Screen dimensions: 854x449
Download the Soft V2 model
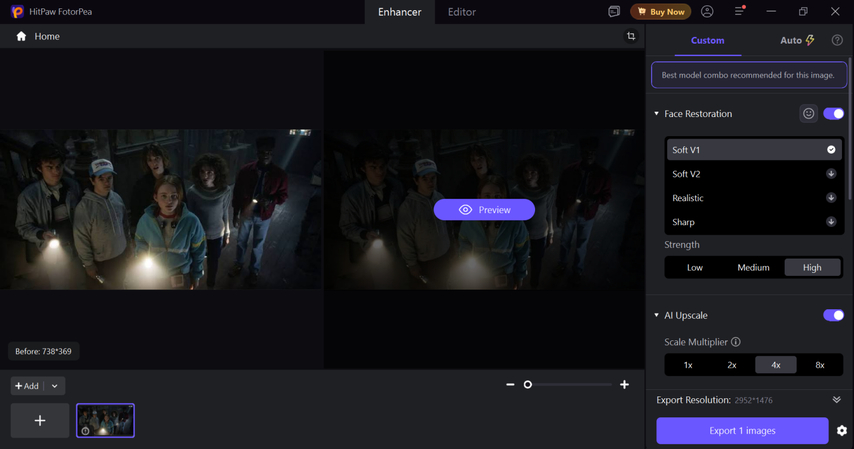click(x=831, y=174)
